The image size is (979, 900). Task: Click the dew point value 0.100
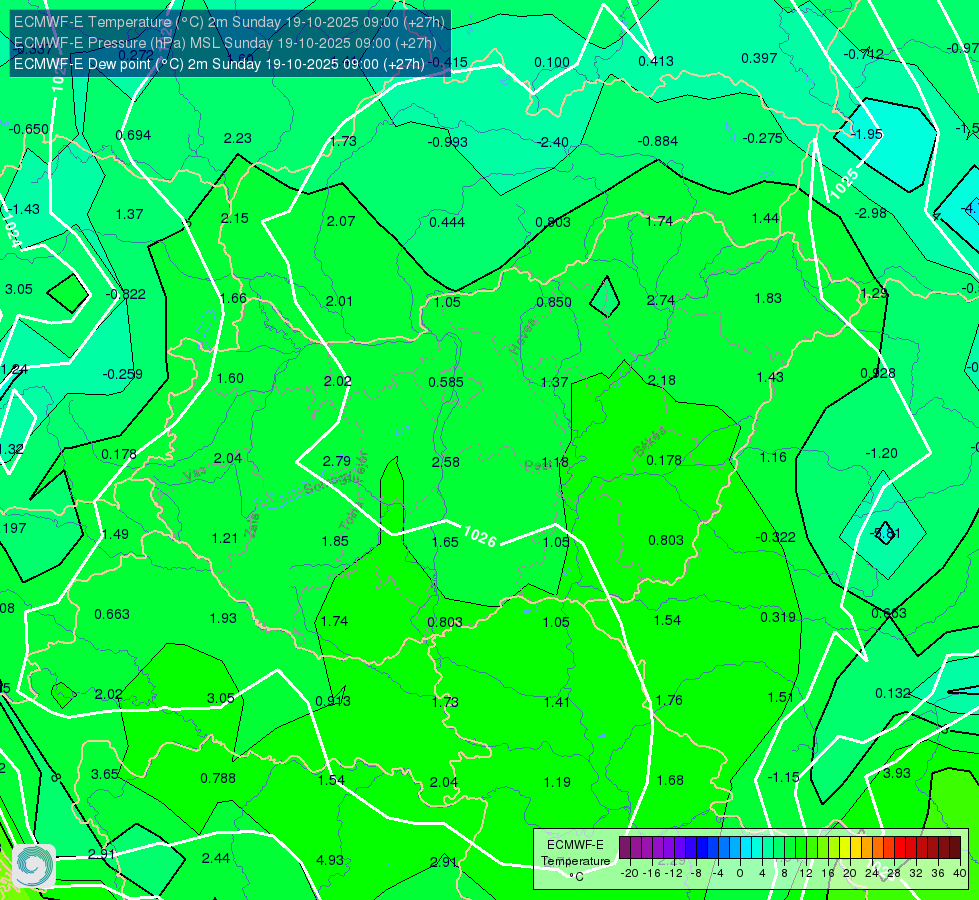(x=552, y=62)
